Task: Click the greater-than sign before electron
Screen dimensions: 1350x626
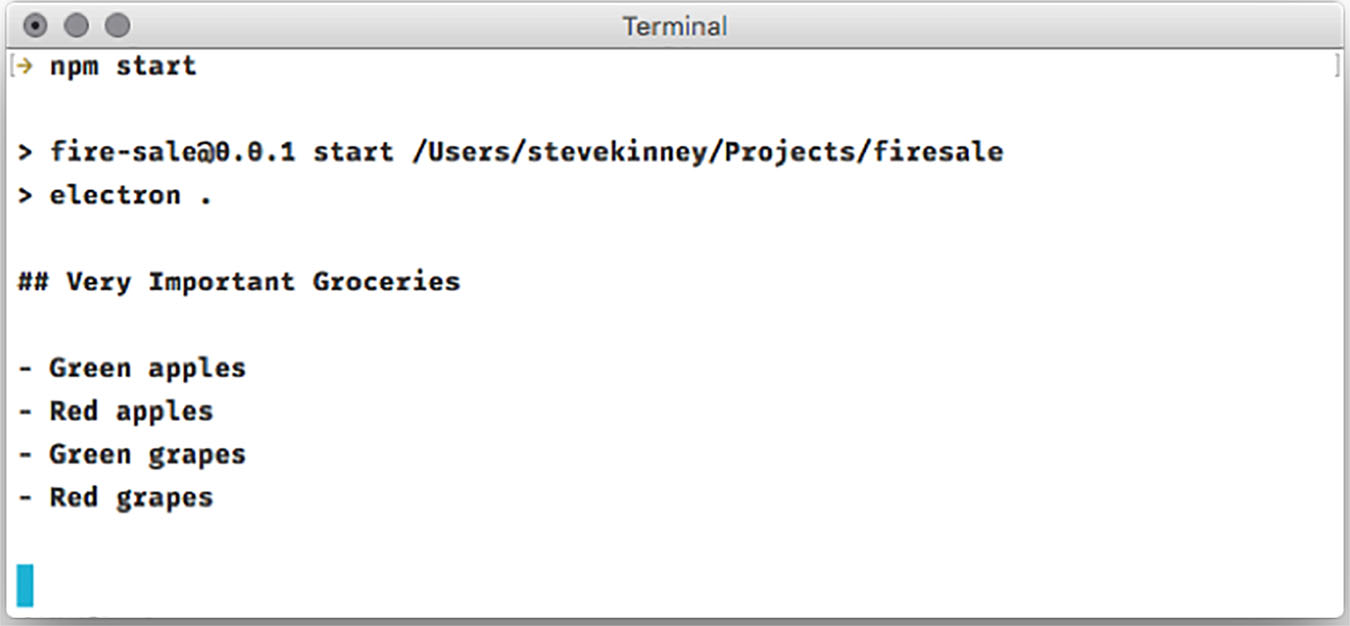Action: 26,195
